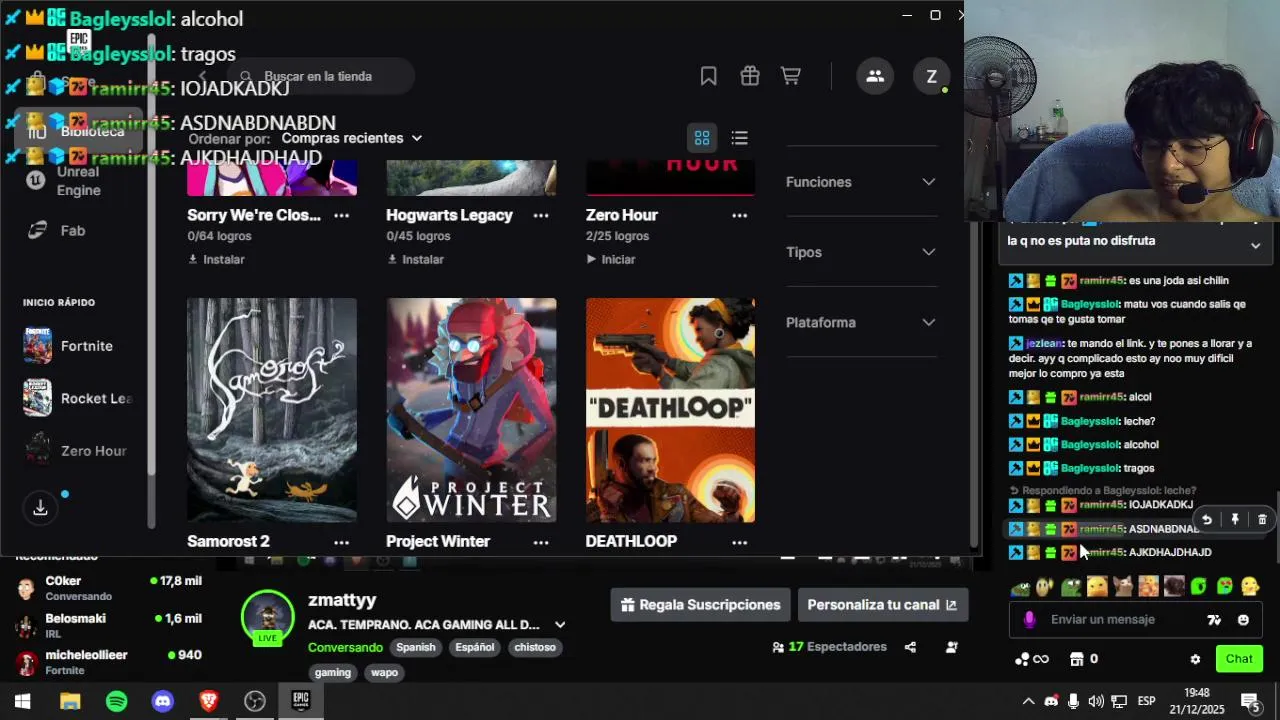This screenshot has height=720, width=1280.
Task: Expand the Funciones filter
Action: (861, 182)
